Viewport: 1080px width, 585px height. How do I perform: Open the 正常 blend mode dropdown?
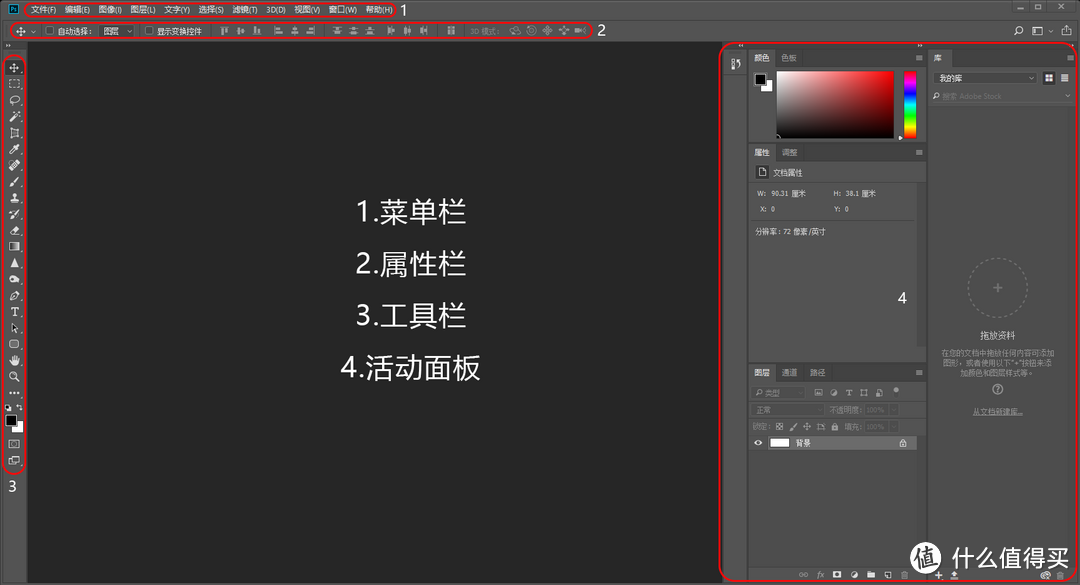[x=785, y=409]
